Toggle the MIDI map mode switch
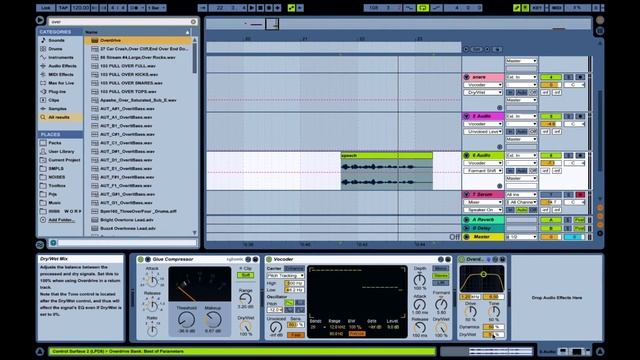The height and width of the screenshot is (360, 640). (x=556, y=8)
